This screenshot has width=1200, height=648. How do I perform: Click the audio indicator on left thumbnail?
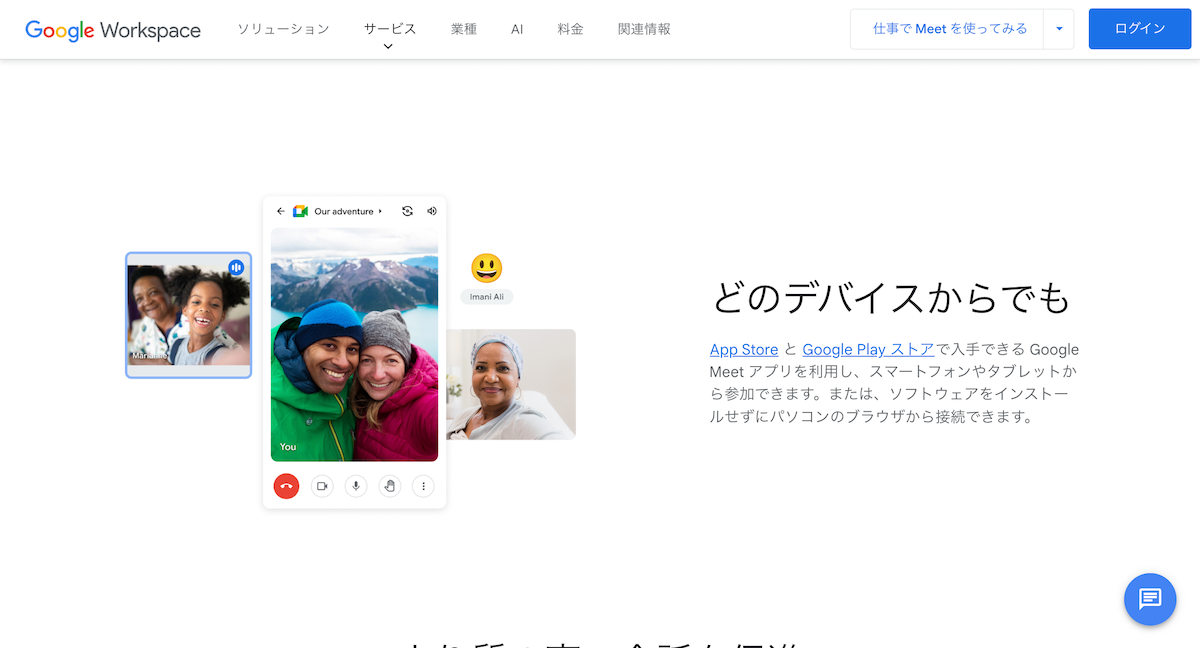pos(236,267)
